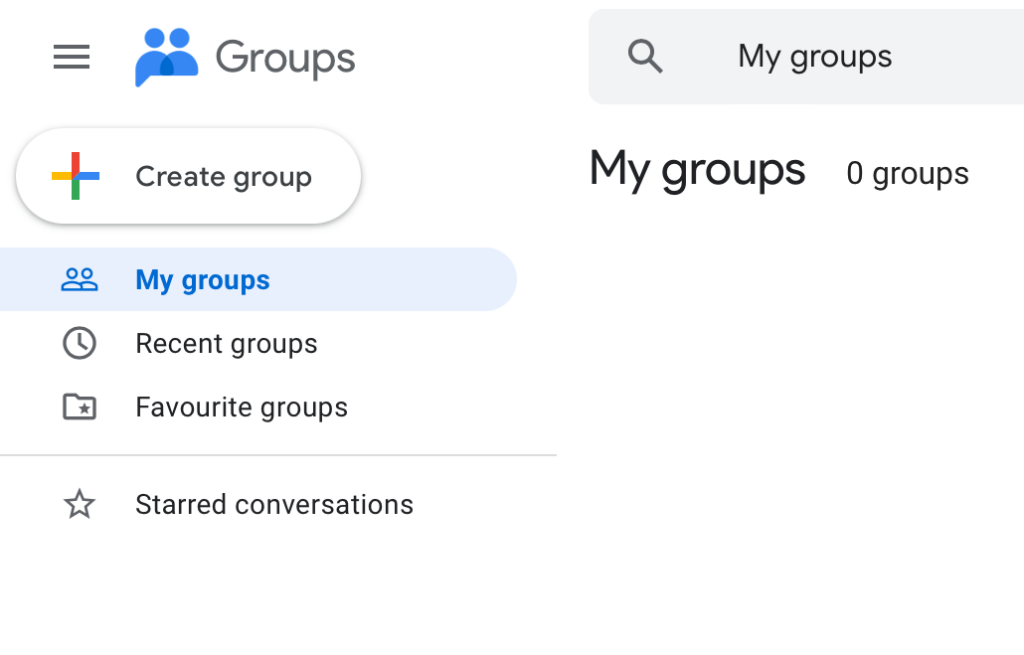The image size is (1024, 655).
Task: Highlight the My groups label in the sidebar
Action: coord(202,279)
